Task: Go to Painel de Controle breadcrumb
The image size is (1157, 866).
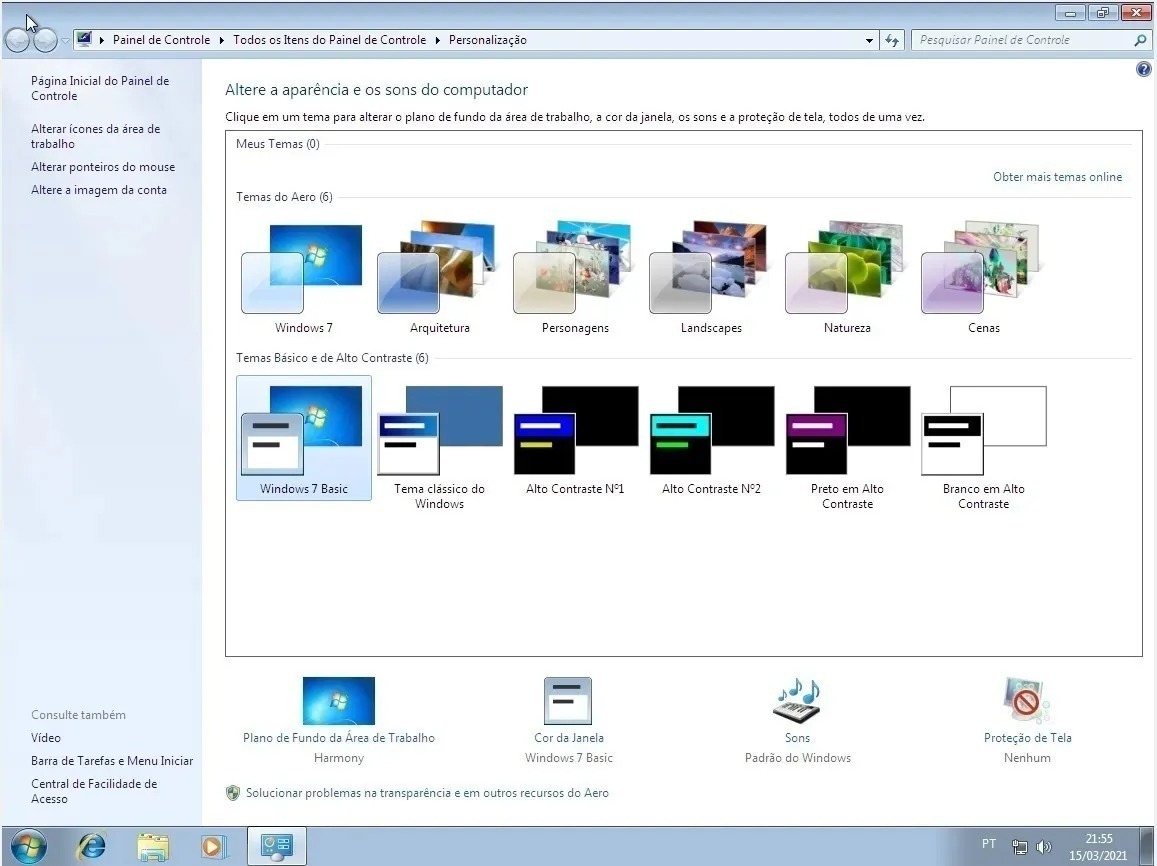Action: point(161,40)
